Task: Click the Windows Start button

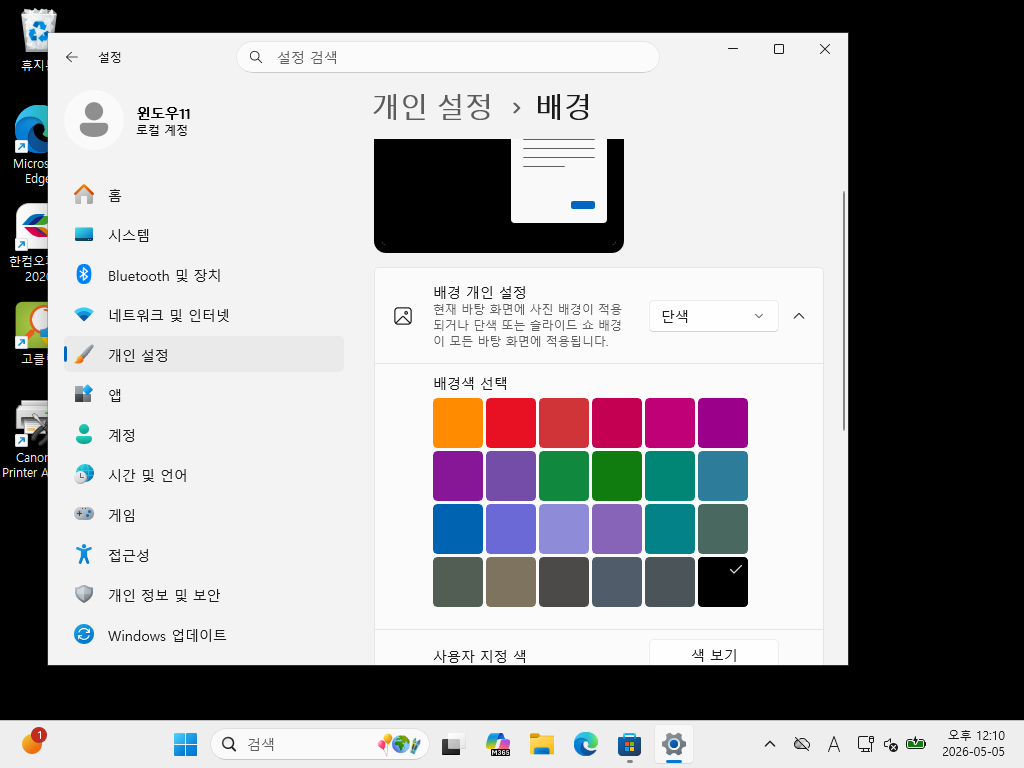Action: pyautogui.click(x=185, y=744)
